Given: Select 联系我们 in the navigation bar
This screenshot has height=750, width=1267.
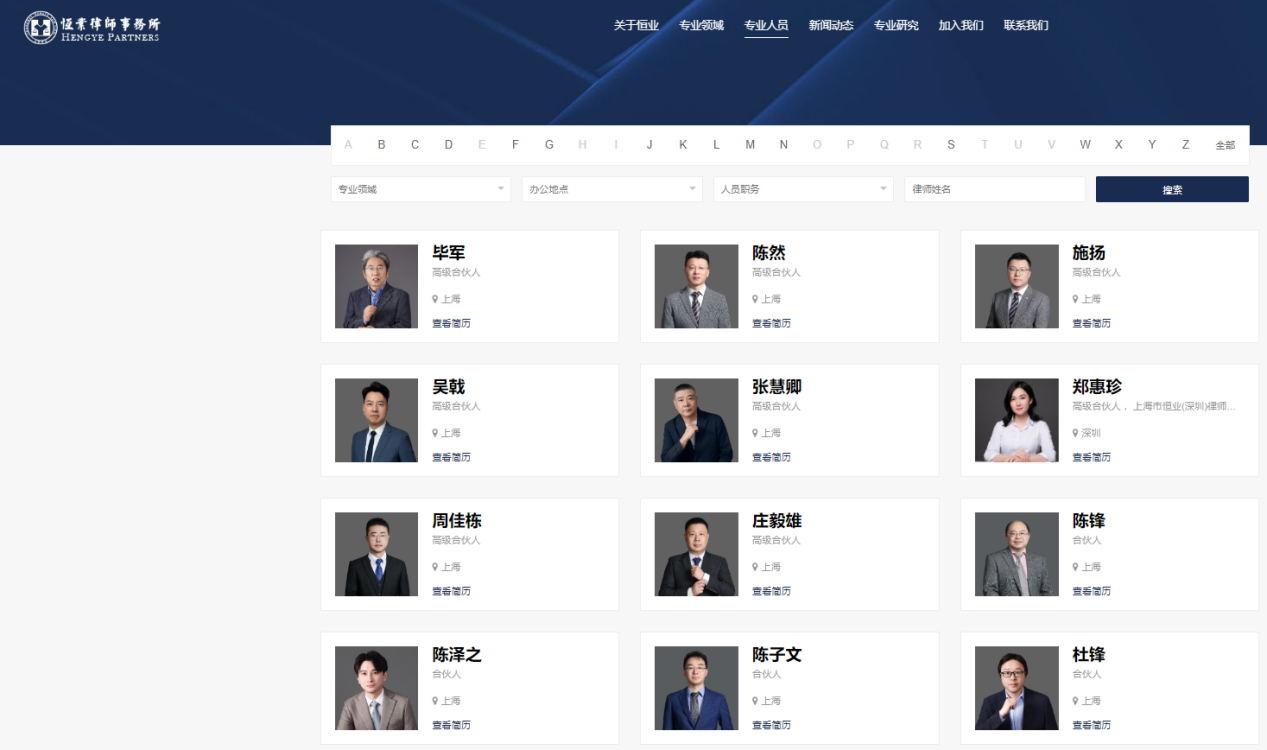Looking at the screenshot, I should coord(1026,25).
